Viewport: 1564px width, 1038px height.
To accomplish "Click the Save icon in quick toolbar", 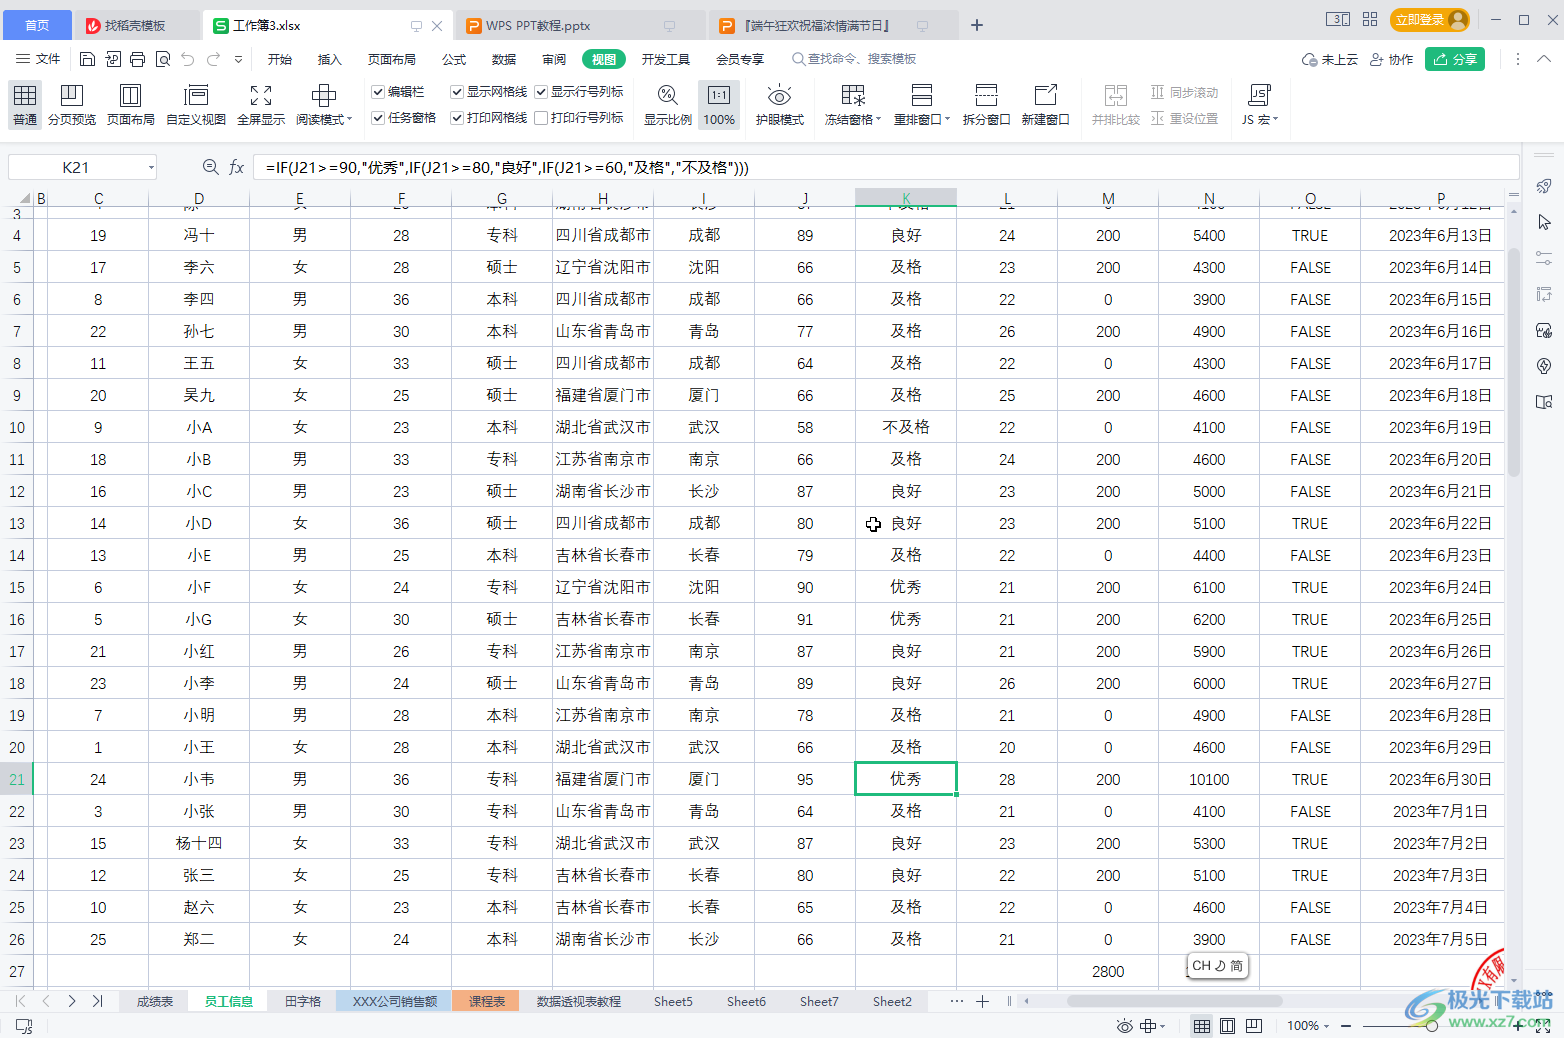I will [x=87, y=59].
